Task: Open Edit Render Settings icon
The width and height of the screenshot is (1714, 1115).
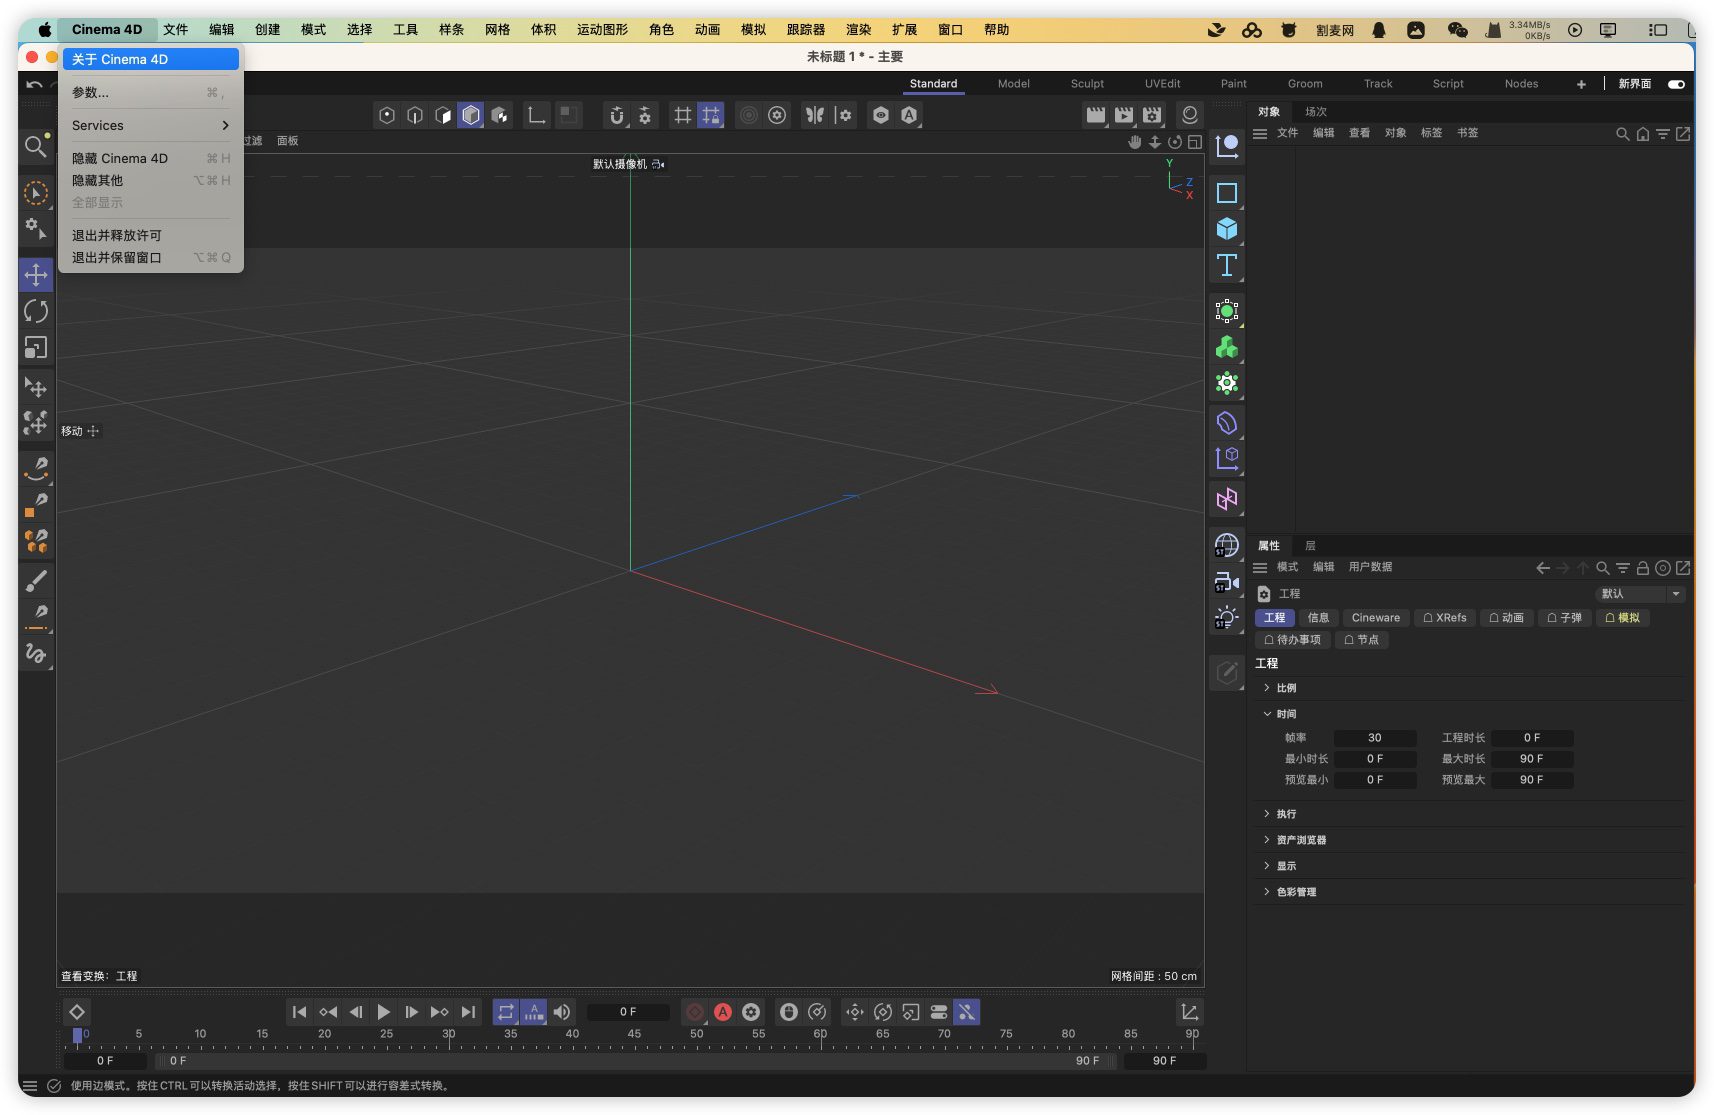Action: (x=1152, y=115)
